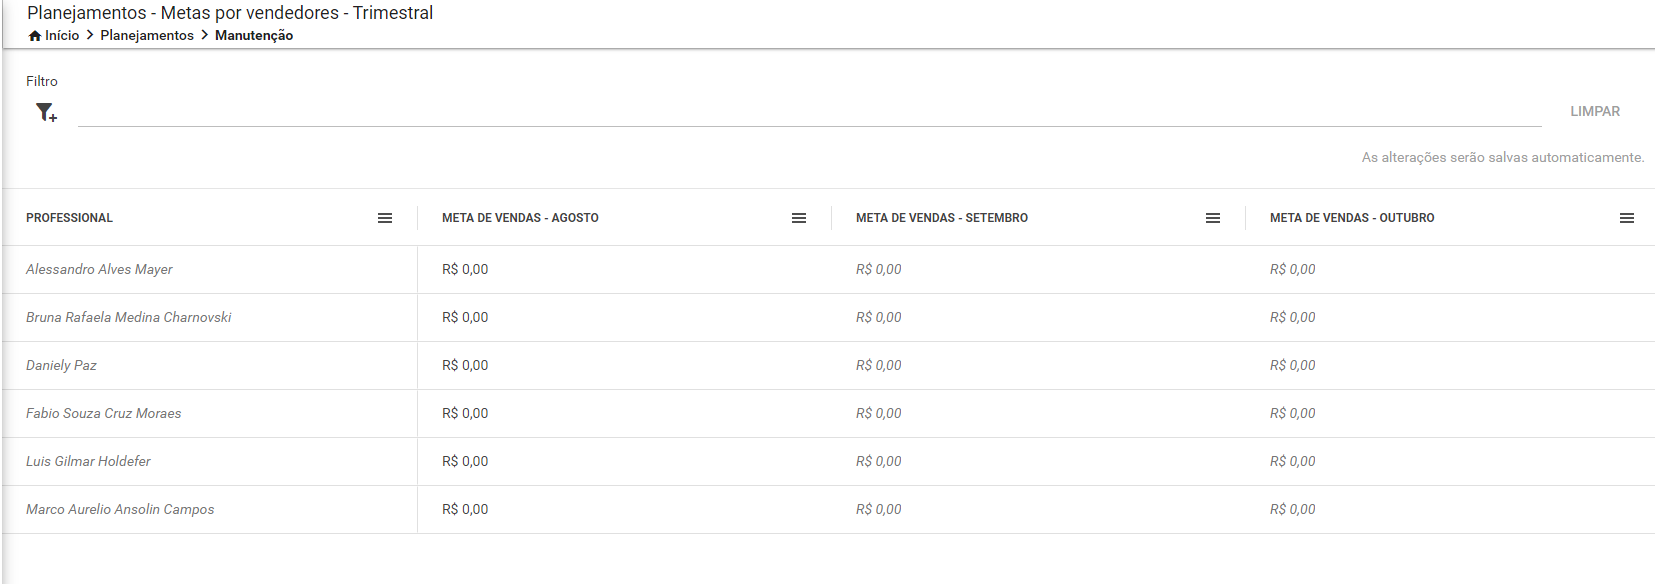The width and height of the screenshot is (1655, 584).
Task: Sort by META DE VENDAS - AGOSTO header
Action: [520, 218]
